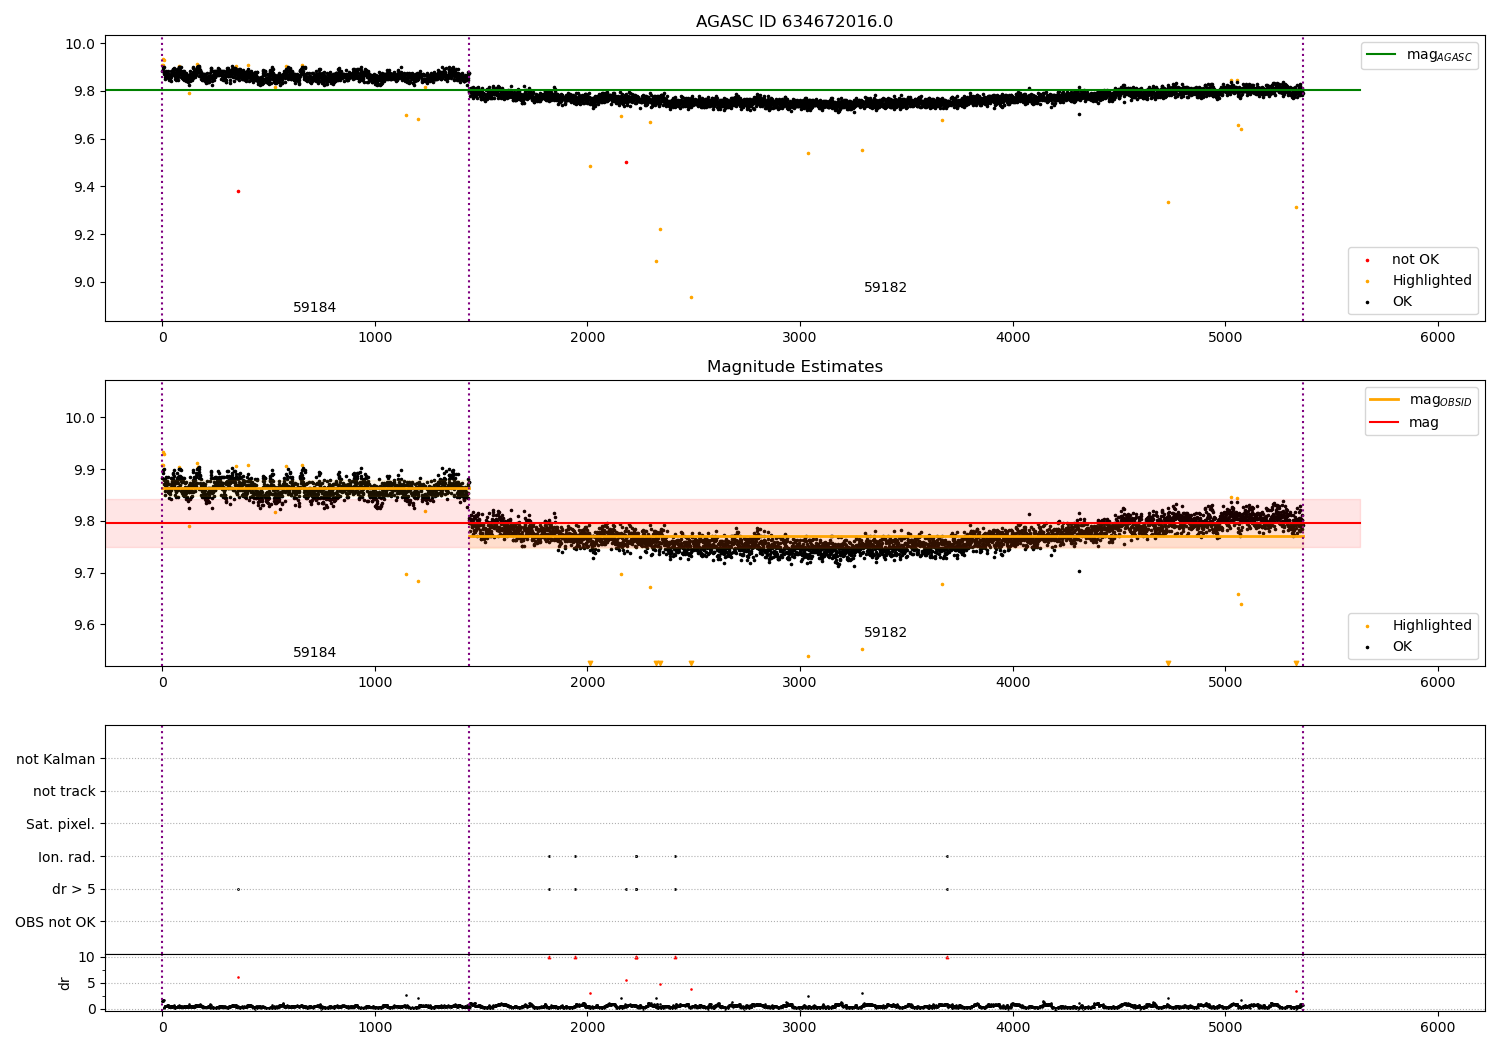Click the orange line swatch for mag OBSID
Viewport: 1500px width, 1050px height.
click(x=1384, y=400)
